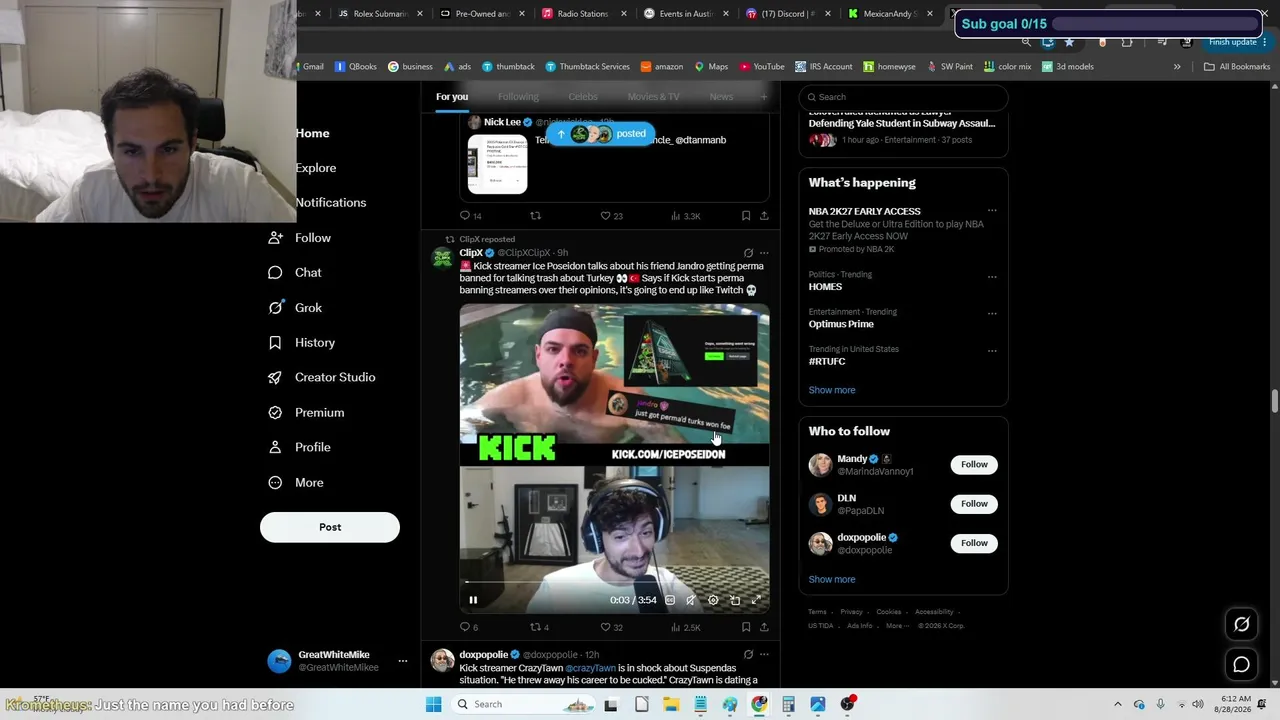Bookmark this page with the star icon
1280x720 pixels.
[x=1069, y=42]
